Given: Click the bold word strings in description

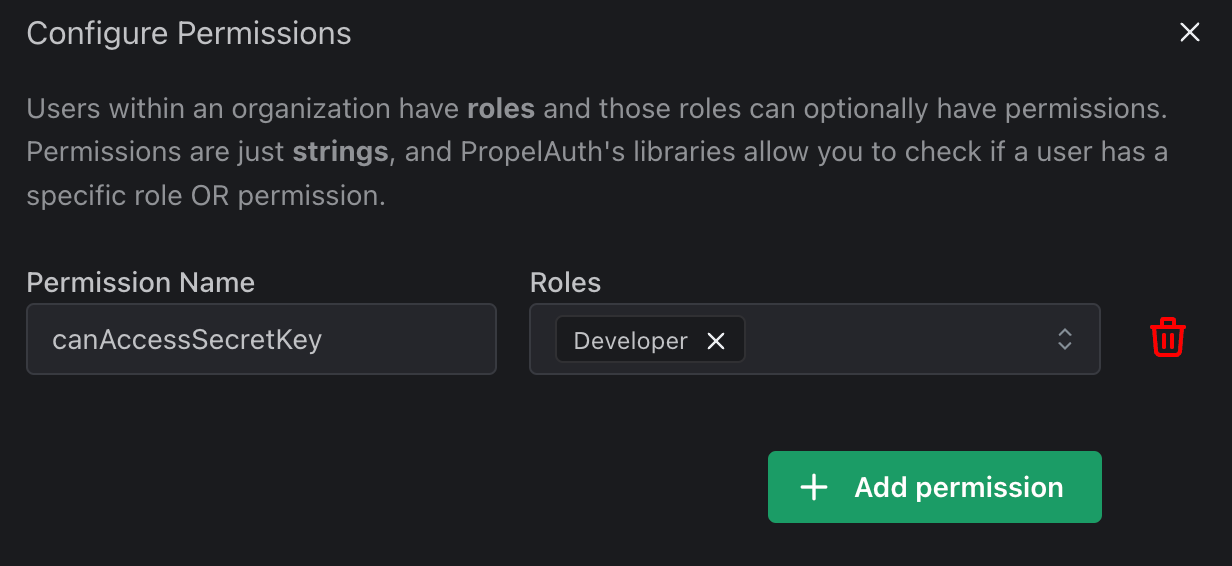Looking at the screenshot, I should [x=340, y=152].
